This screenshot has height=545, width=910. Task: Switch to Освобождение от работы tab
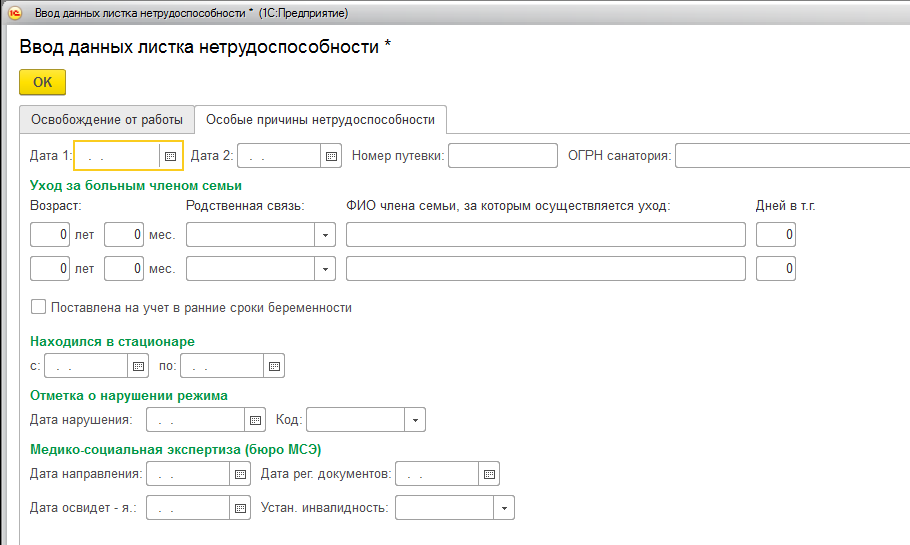[x=106, y=119]
